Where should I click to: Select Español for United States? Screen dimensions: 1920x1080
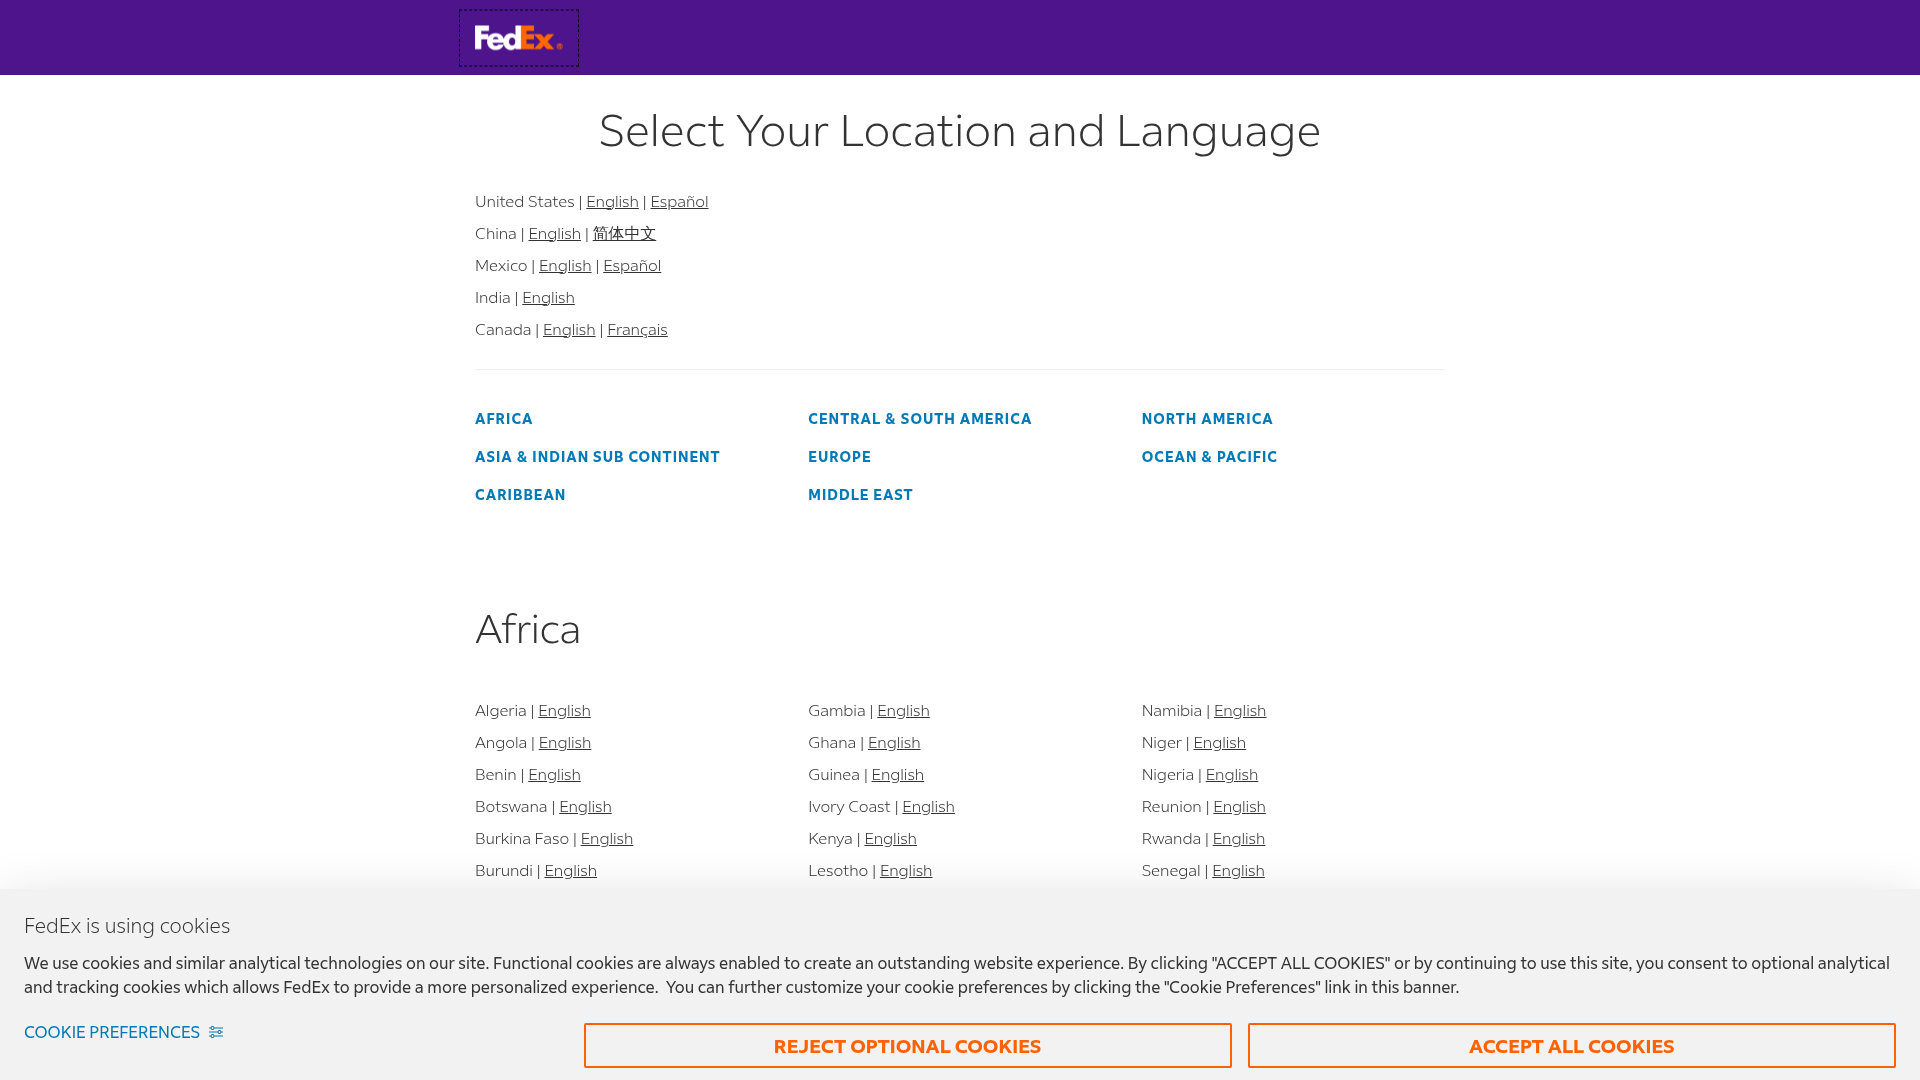click(679, 201)
